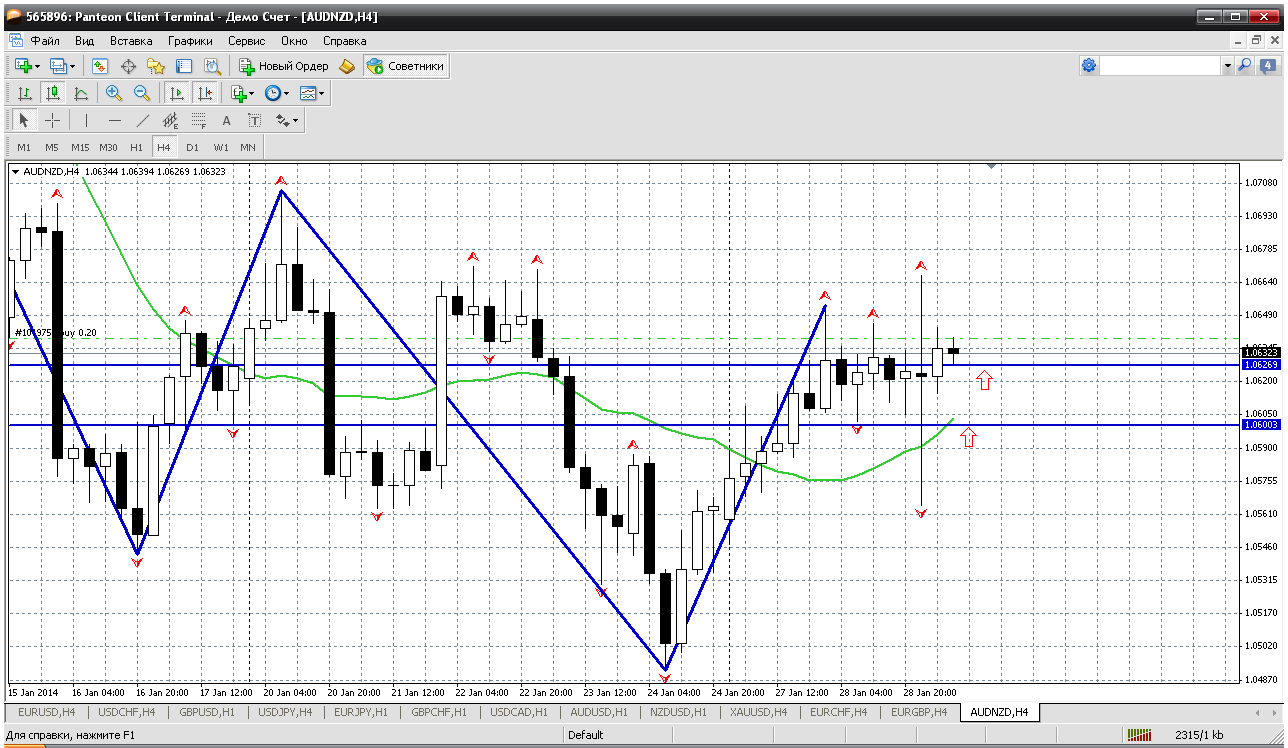
Task: Switch to the USDJPY,H4 chart tab
Action: click(x=285, y=712)
